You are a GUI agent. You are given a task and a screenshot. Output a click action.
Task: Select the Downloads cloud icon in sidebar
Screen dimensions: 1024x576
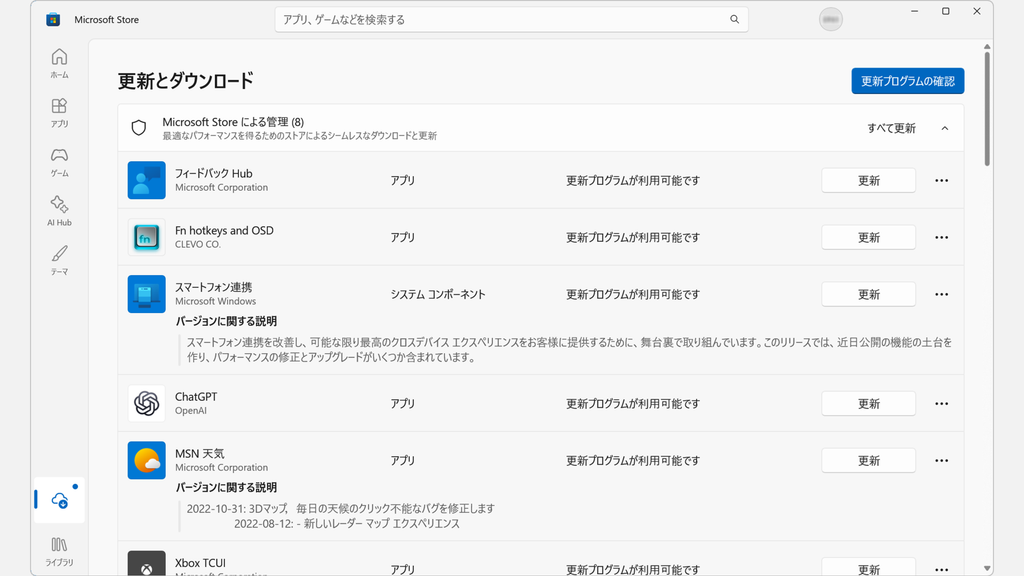point(59,500)
